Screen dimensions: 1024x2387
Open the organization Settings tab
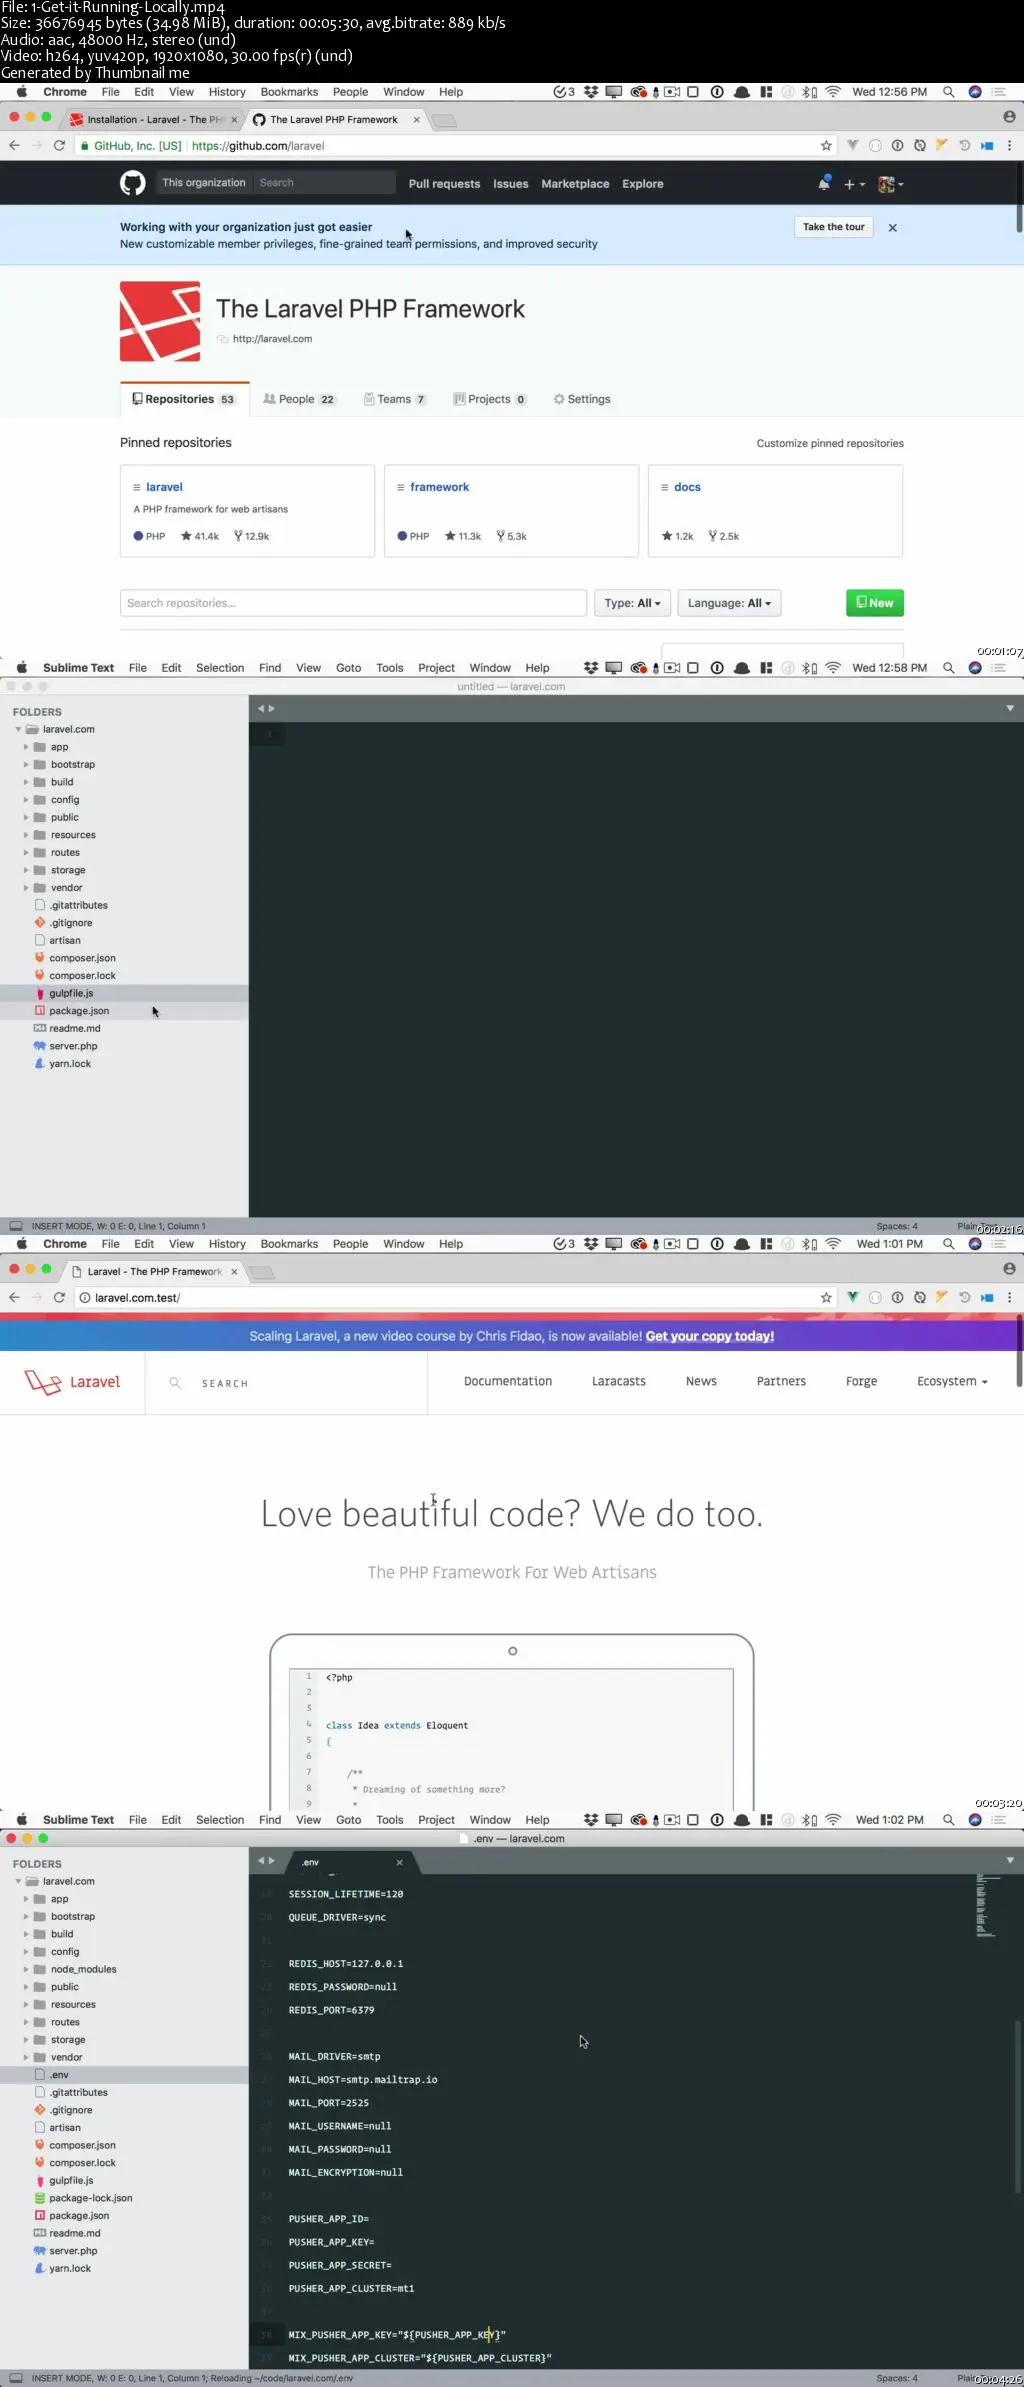coord(582,399)
